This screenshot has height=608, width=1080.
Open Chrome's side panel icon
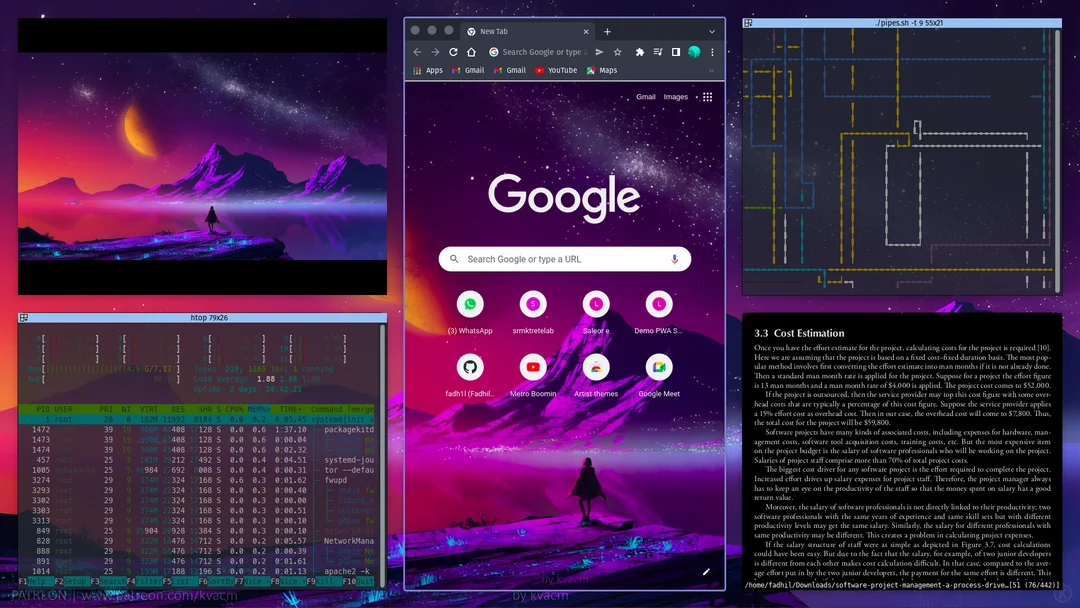pyautogui.click(x=676, y=51)
